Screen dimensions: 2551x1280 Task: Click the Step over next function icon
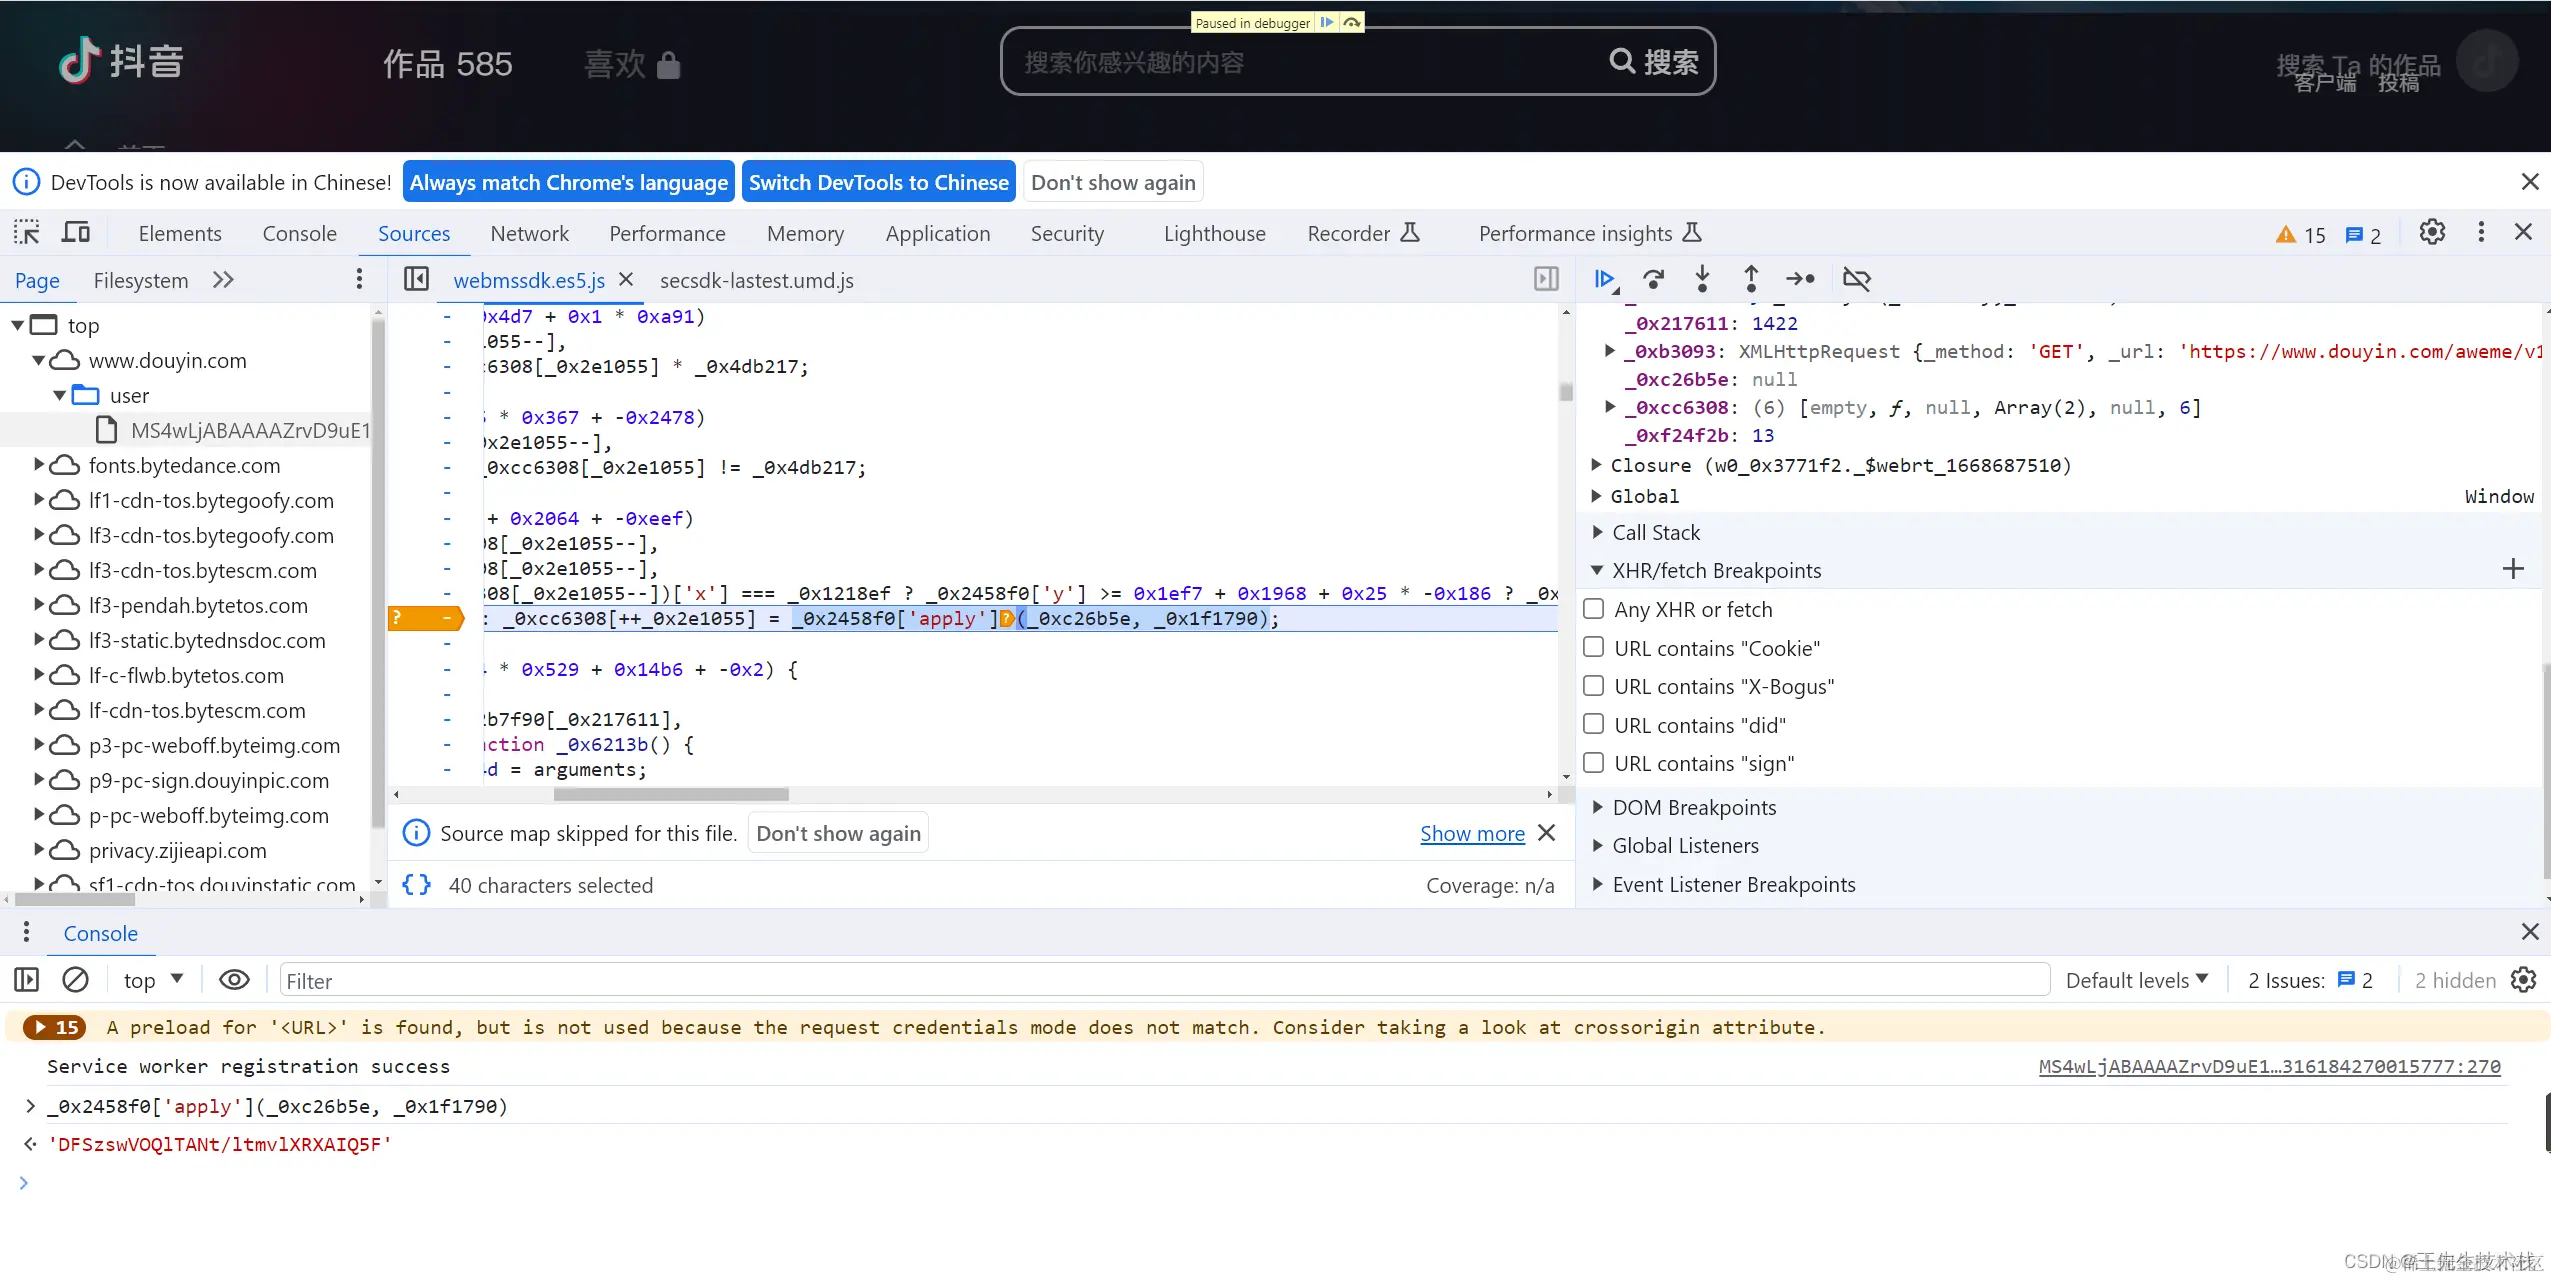point(1654,279)
